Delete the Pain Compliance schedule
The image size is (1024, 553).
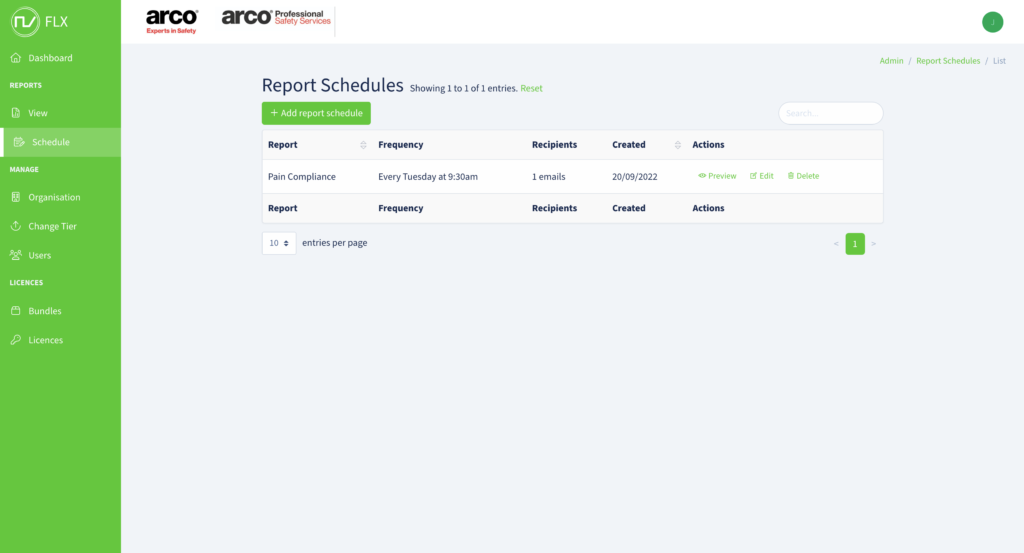coord(803,176)
